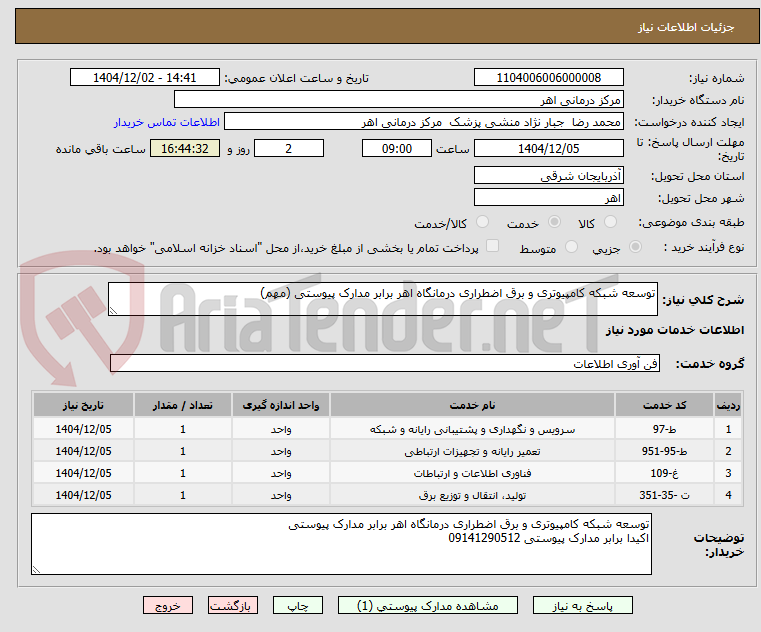Click service code ط-97 cell
The width and height of the screenshot is (761, 632).
coord(664,429)
